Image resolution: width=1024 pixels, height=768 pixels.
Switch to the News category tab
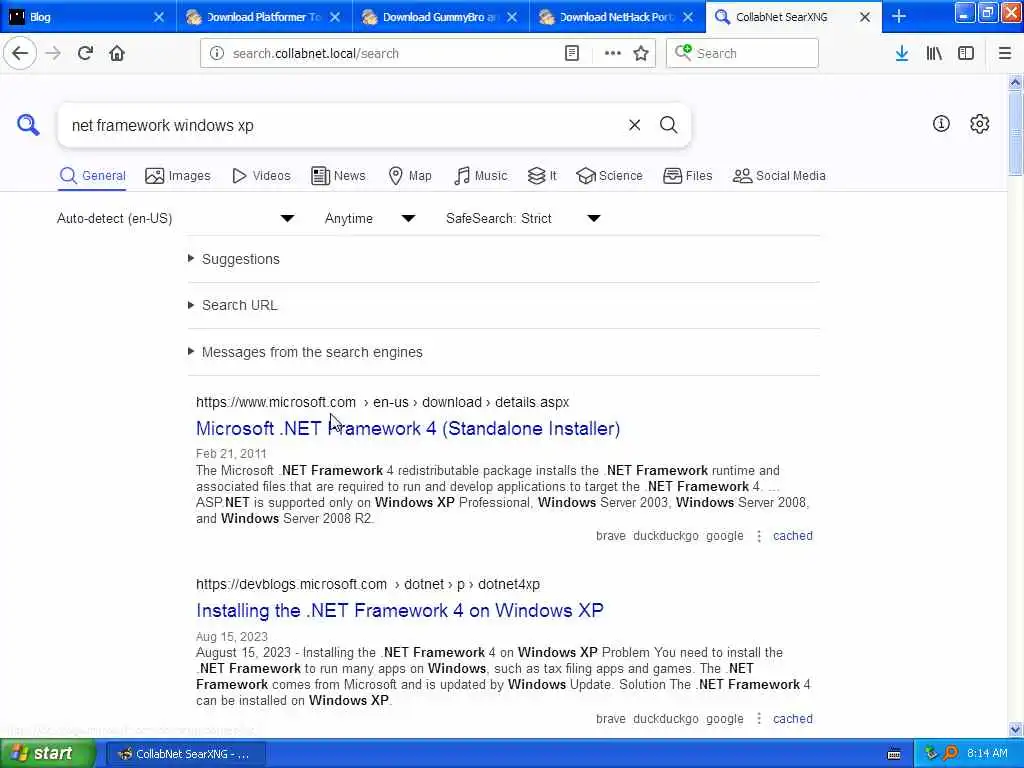click(338, 176)
